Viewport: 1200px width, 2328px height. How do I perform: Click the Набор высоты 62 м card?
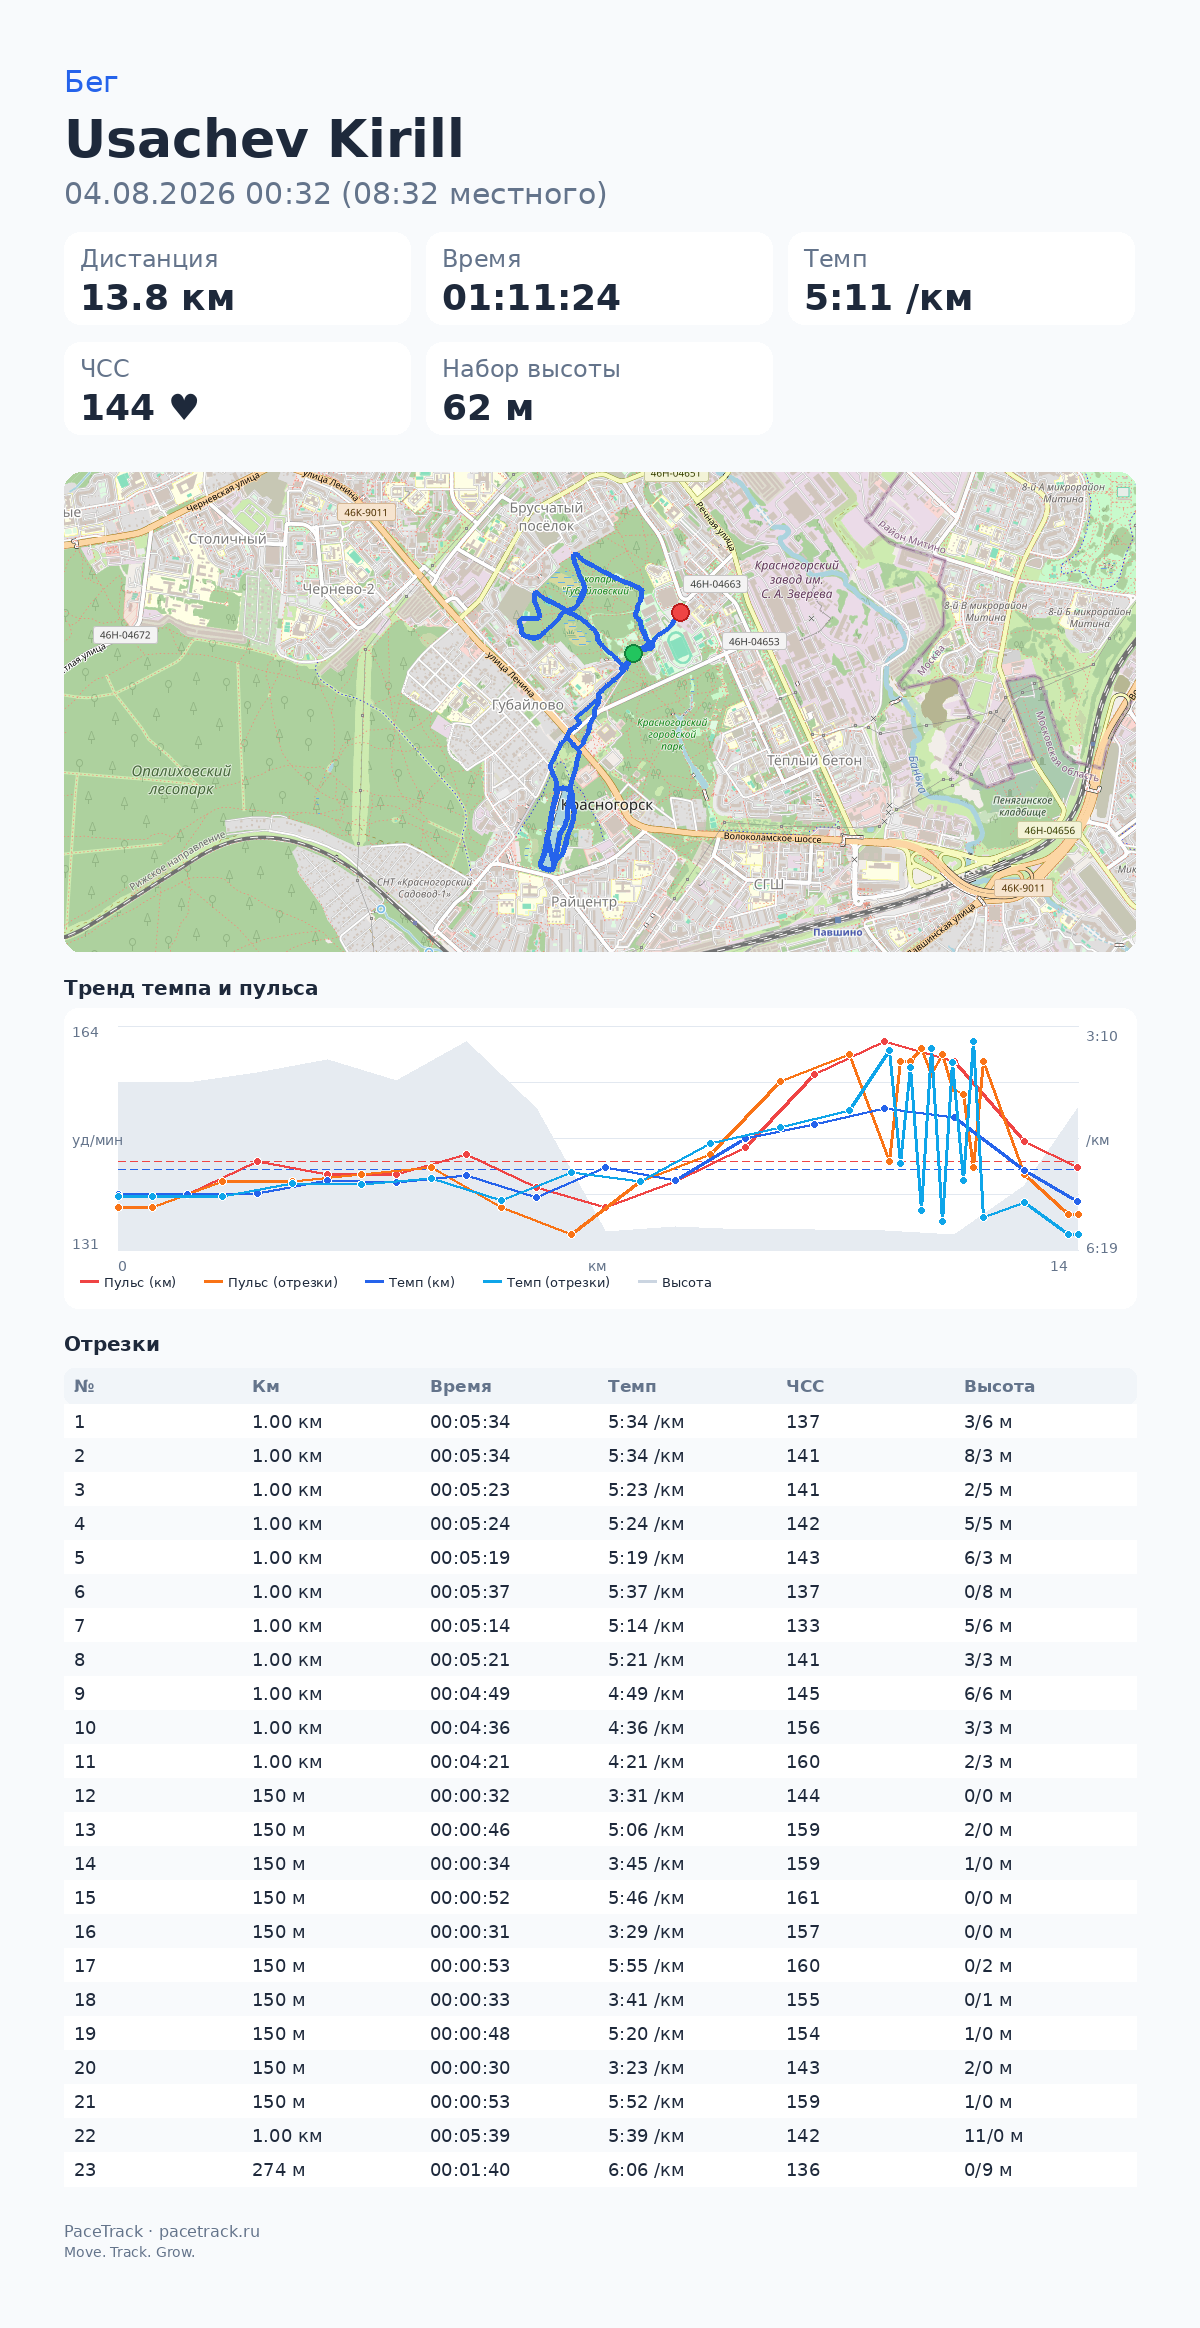(x=599, y=389)
